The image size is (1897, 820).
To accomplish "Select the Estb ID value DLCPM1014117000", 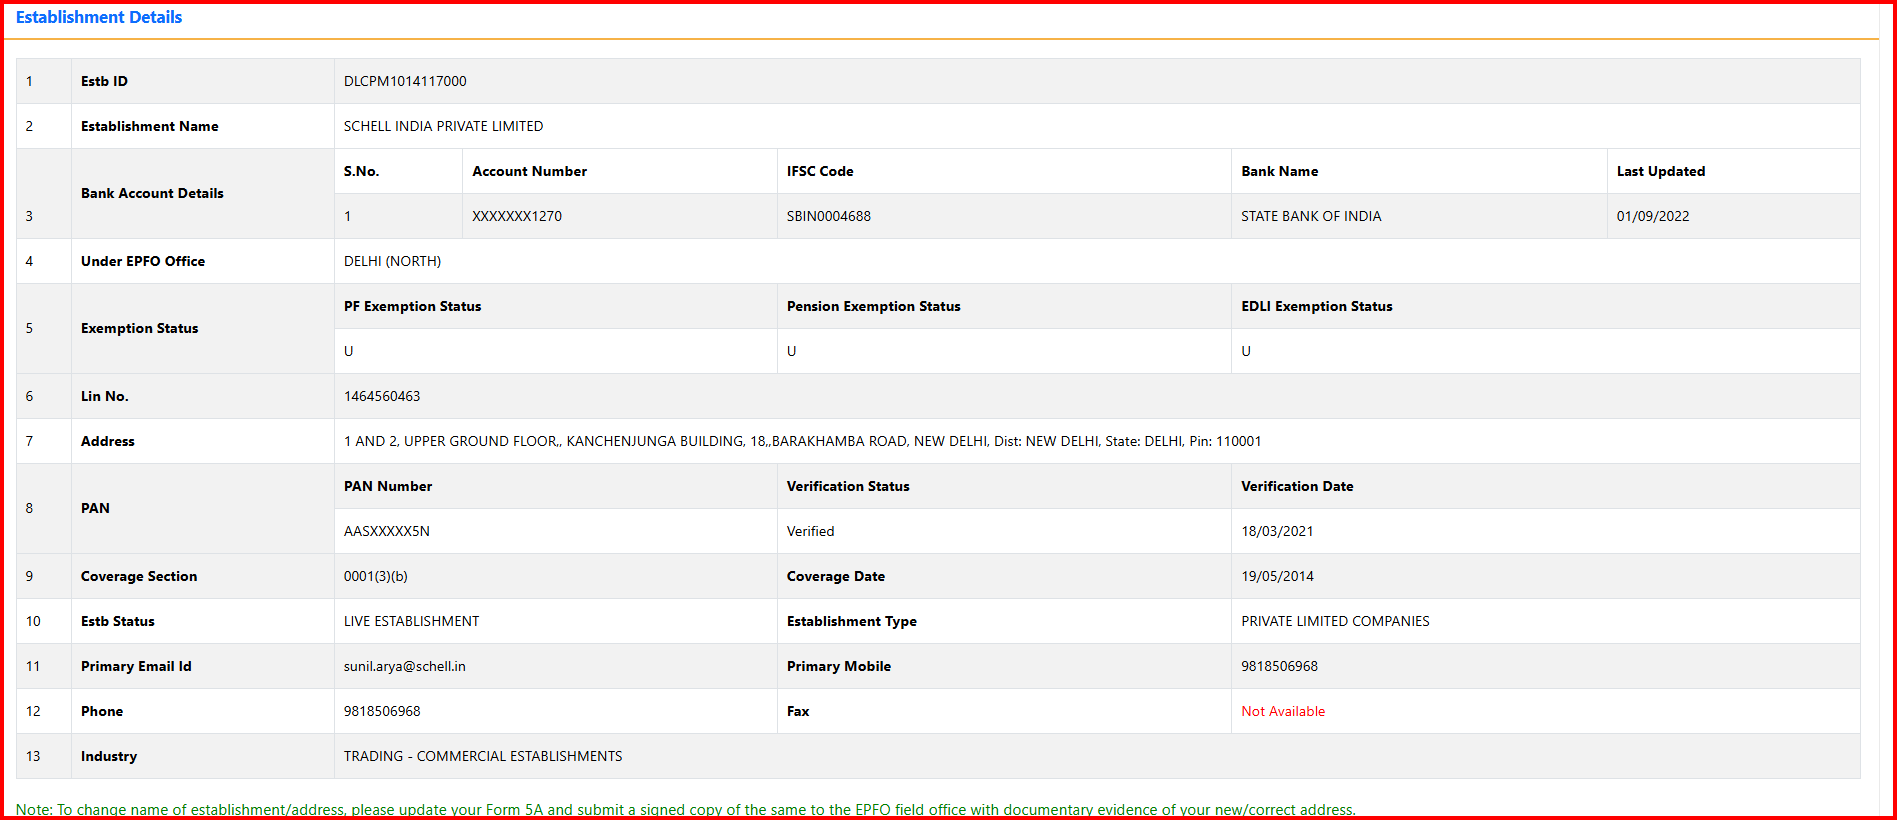I will point(405,81).
